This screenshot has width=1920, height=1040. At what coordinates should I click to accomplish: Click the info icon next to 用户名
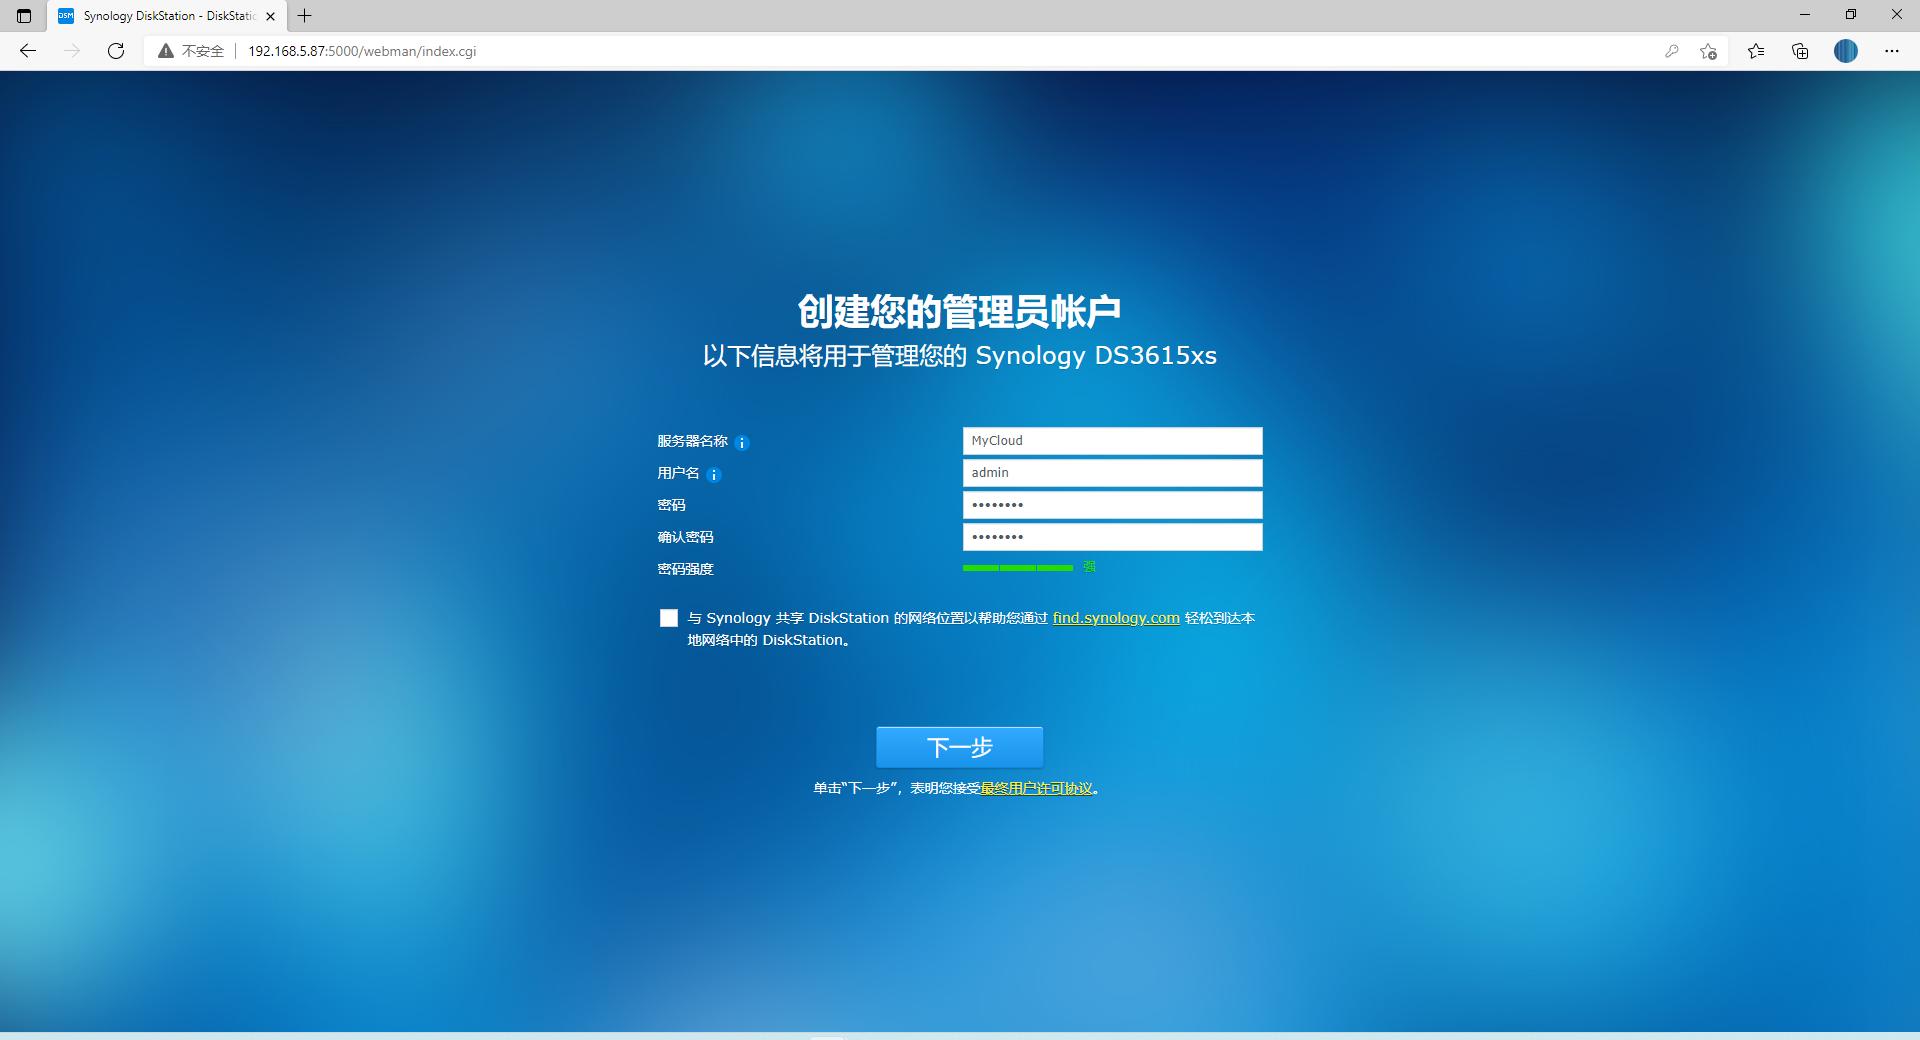713,475
